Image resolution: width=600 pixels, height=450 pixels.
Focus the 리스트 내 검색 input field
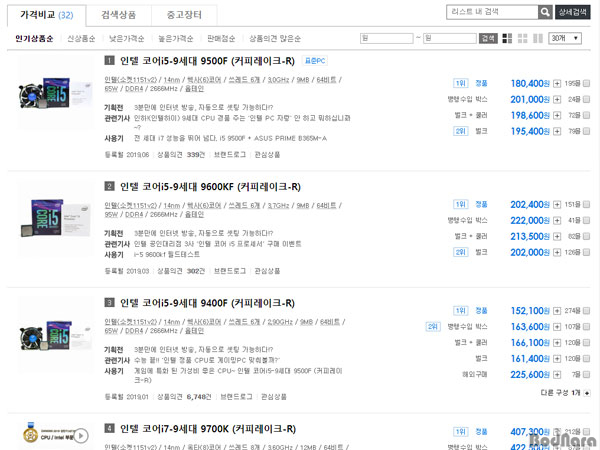[x=492, y=12]
